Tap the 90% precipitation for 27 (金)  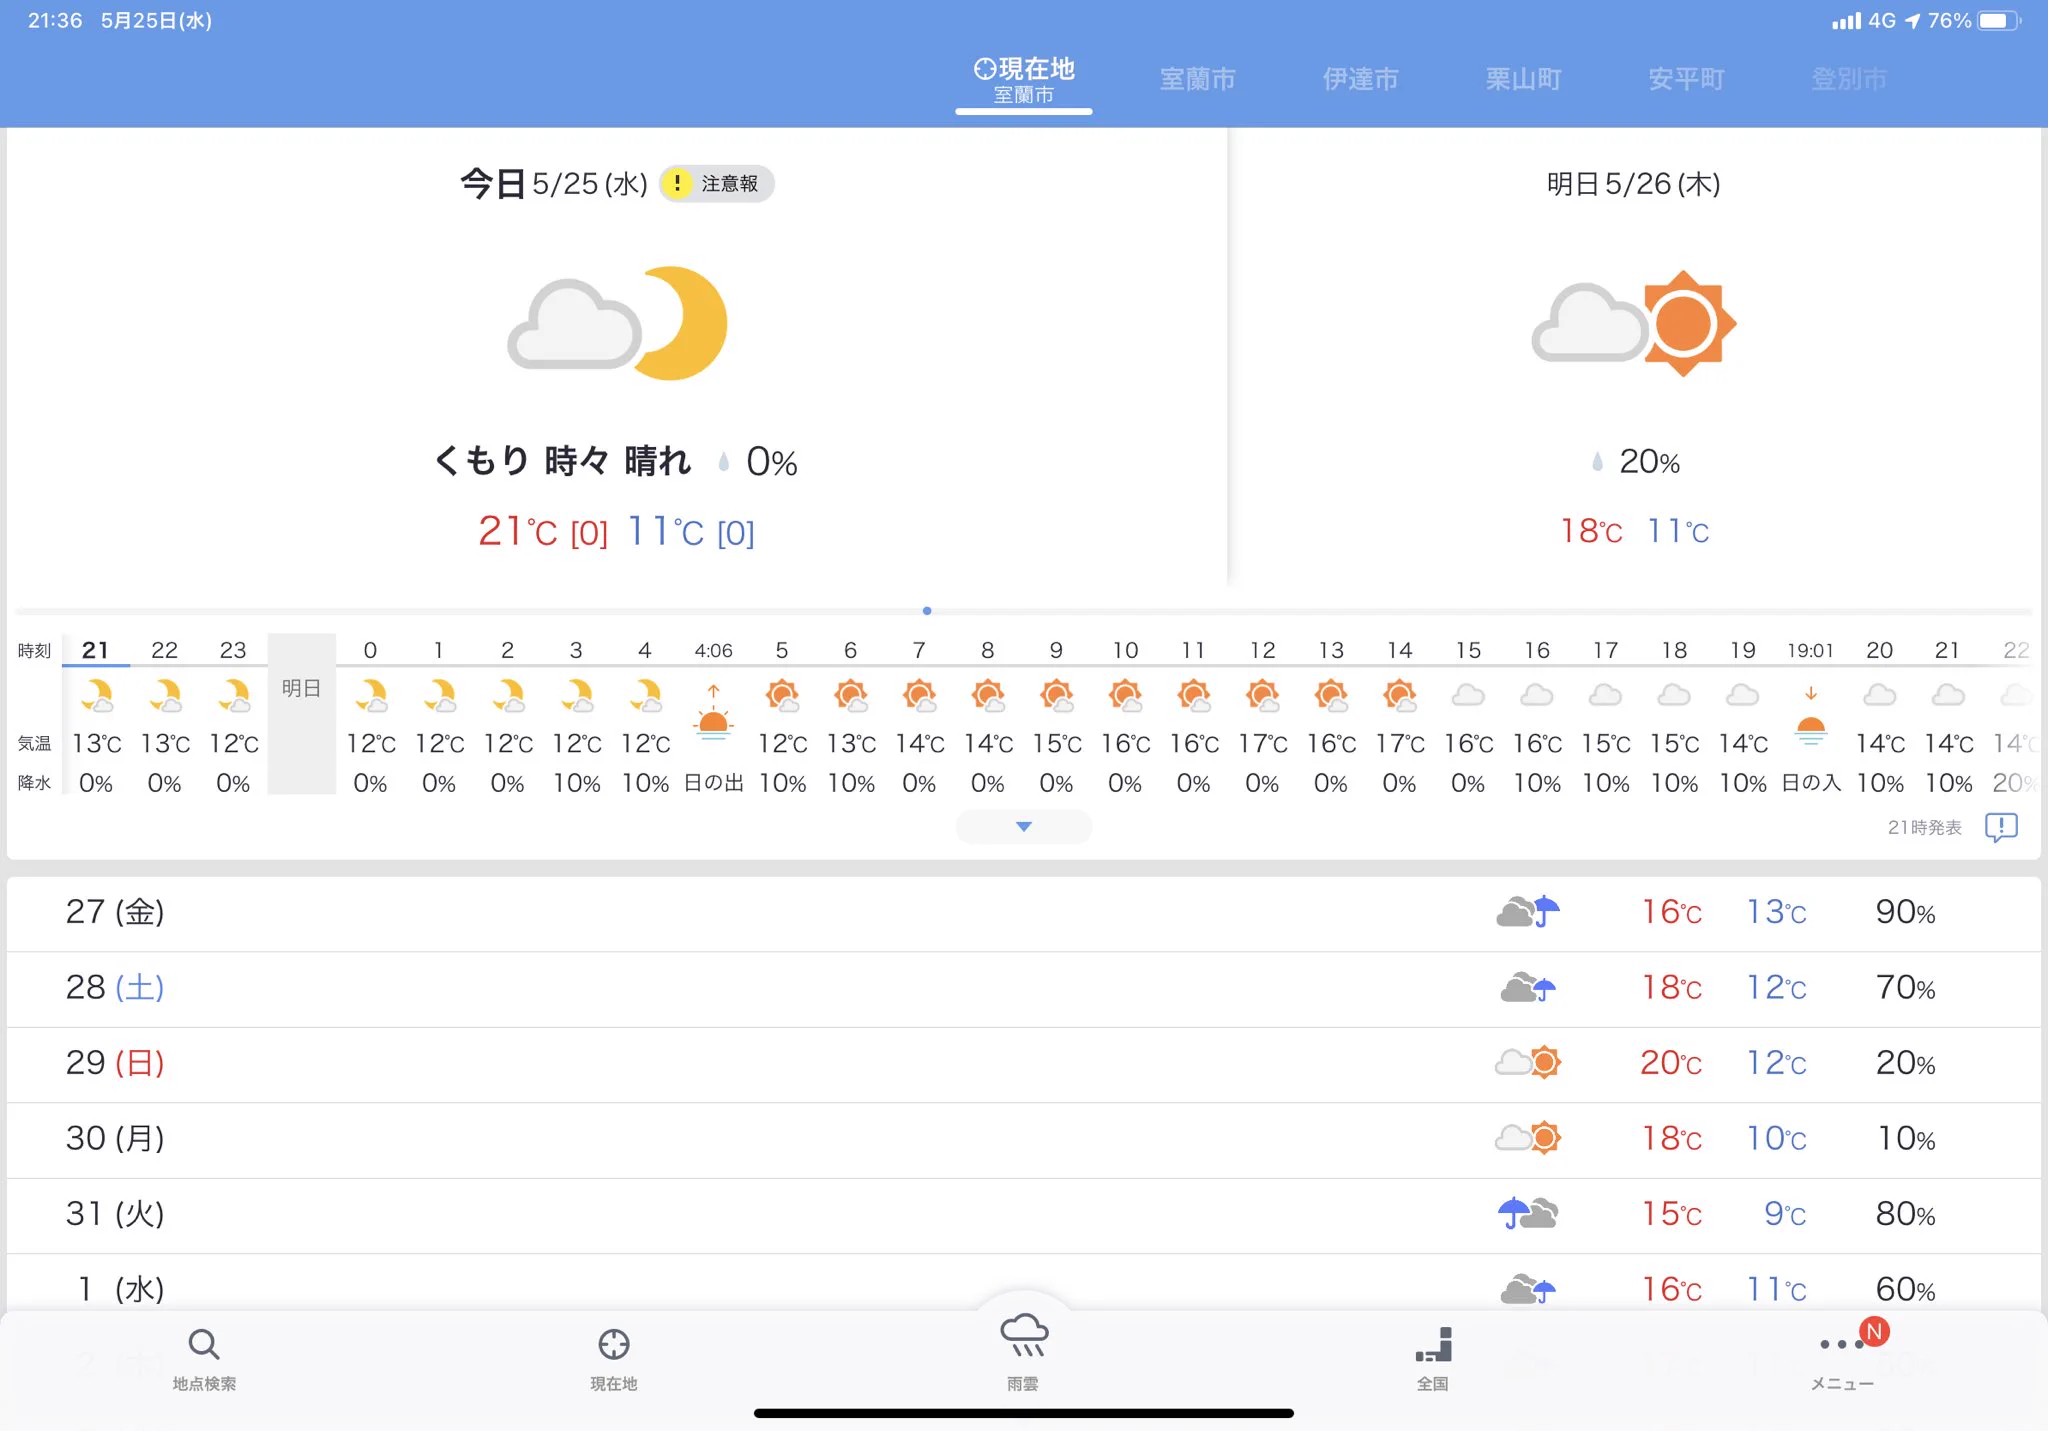1905,911
